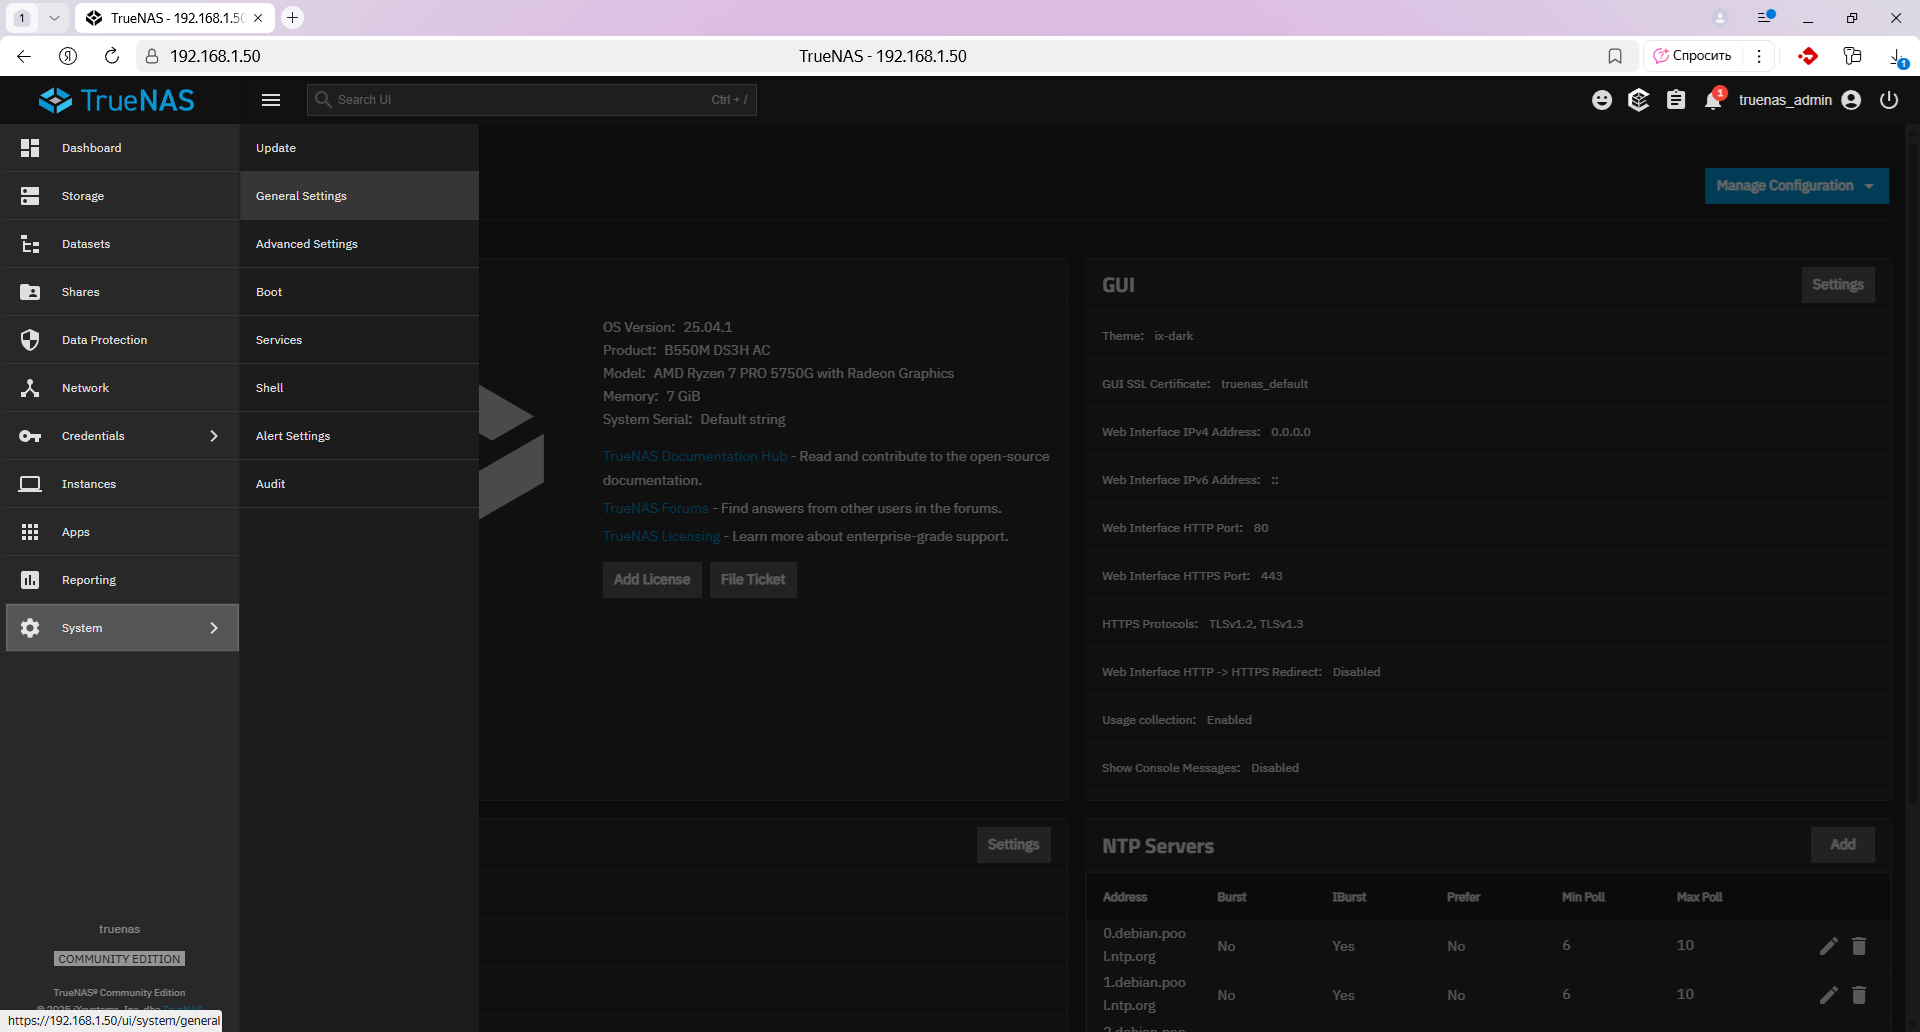Edit the 0.debian.pool.ntp.org NTP server
Image resolution: width=1920 pixels, height=1032 pixels.
click(x=1829, y=946)
